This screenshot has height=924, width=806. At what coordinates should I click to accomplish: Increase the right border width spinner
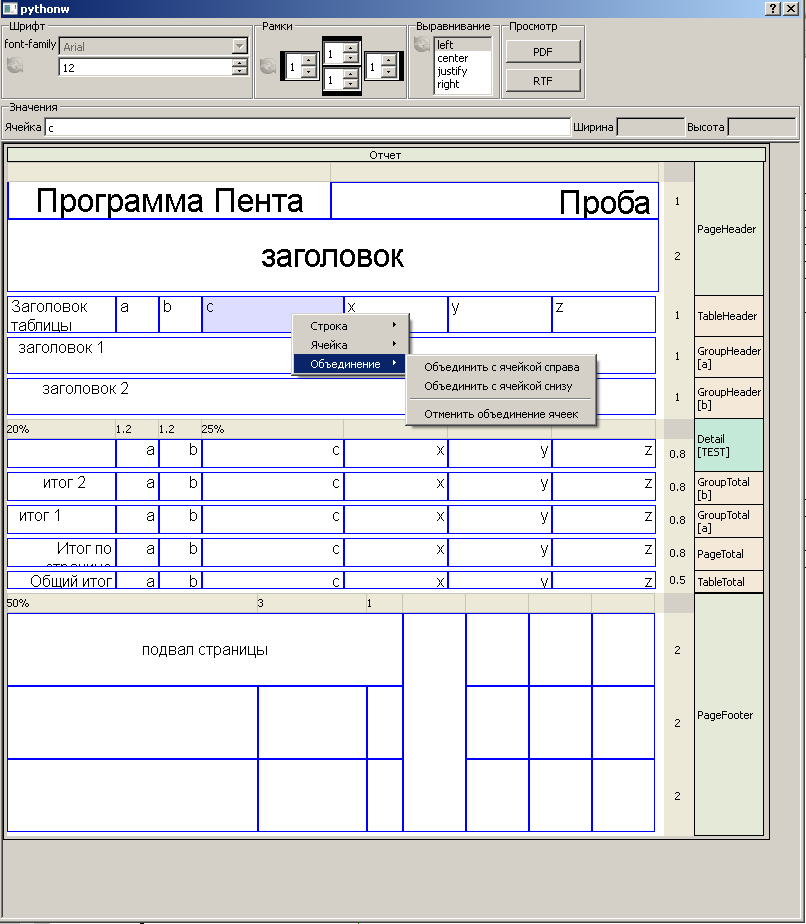click(387, 61)
